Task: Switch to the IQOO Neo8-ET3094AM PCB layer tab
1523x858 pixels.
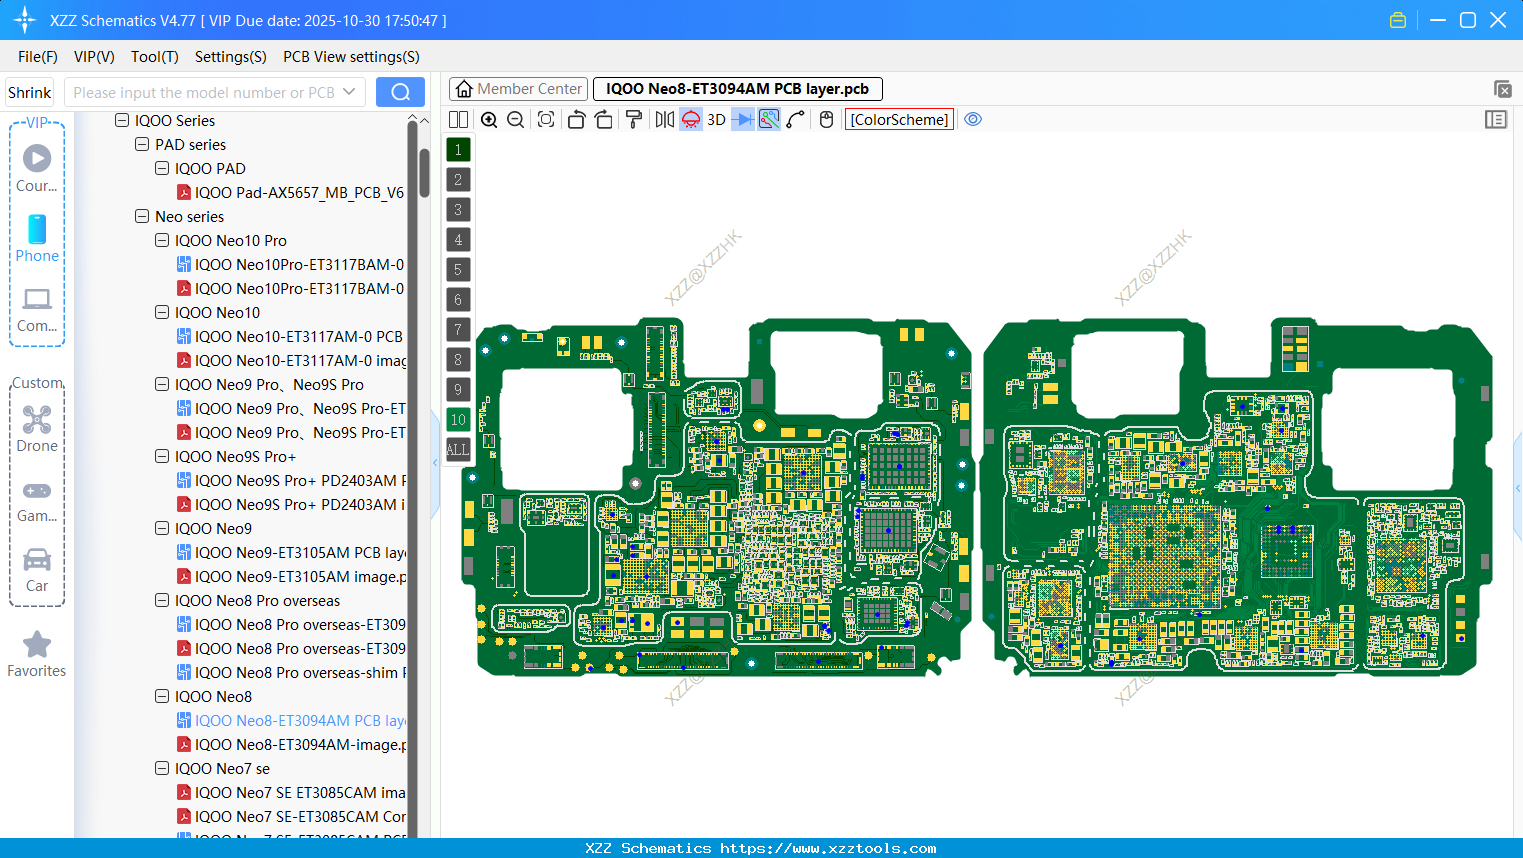Action: (737, 89)
